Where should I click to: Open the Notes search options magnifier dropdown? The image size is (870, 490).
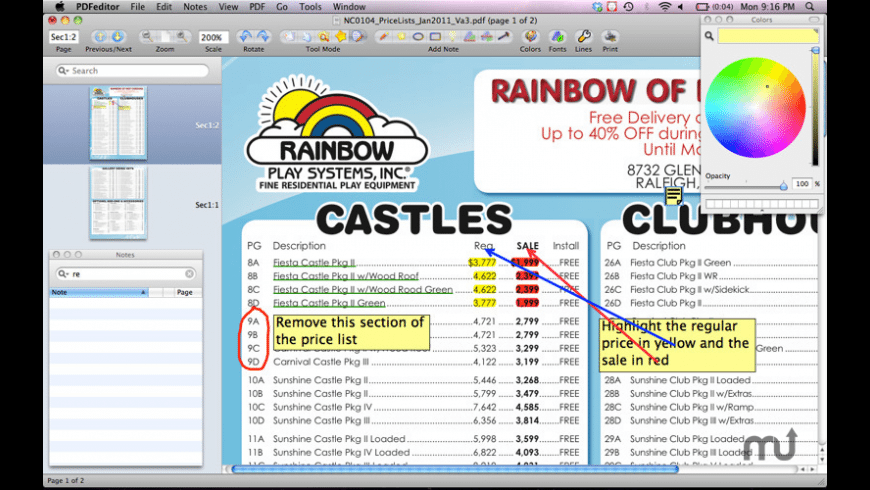pyautogui.click(x=62, y=274)
